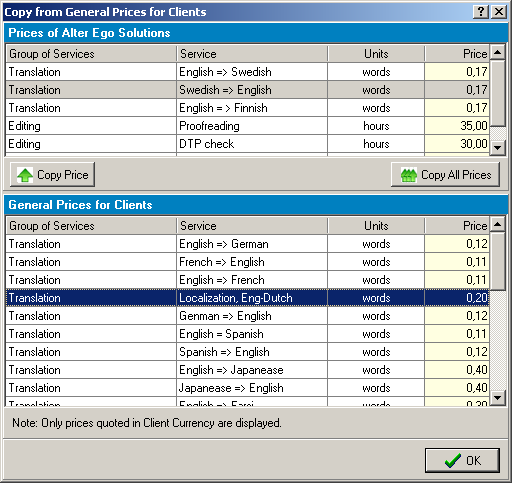The width and height of the screenshot is (512, 483).
Task: Click the price of English => German
Action: point(457,244)
